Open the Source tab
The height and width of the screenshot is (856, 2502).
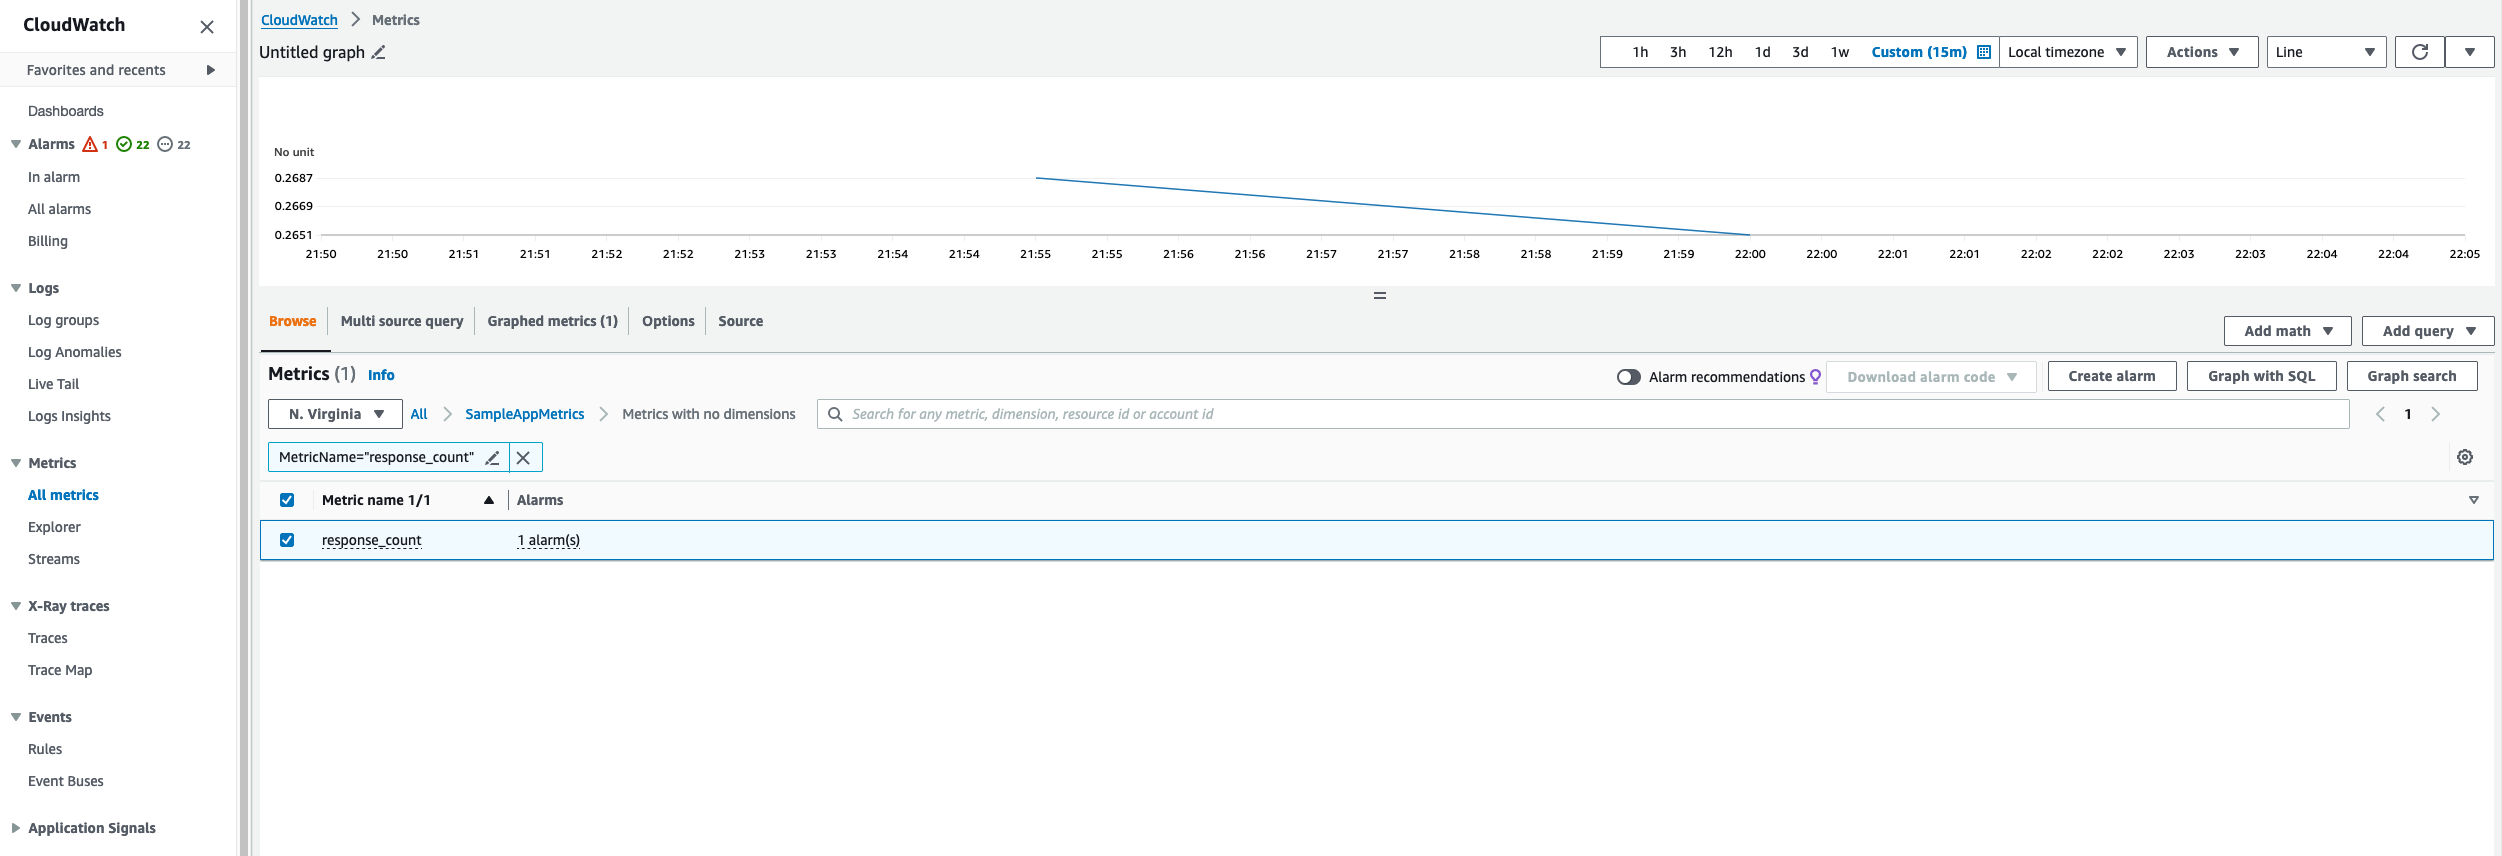(740, 321)
